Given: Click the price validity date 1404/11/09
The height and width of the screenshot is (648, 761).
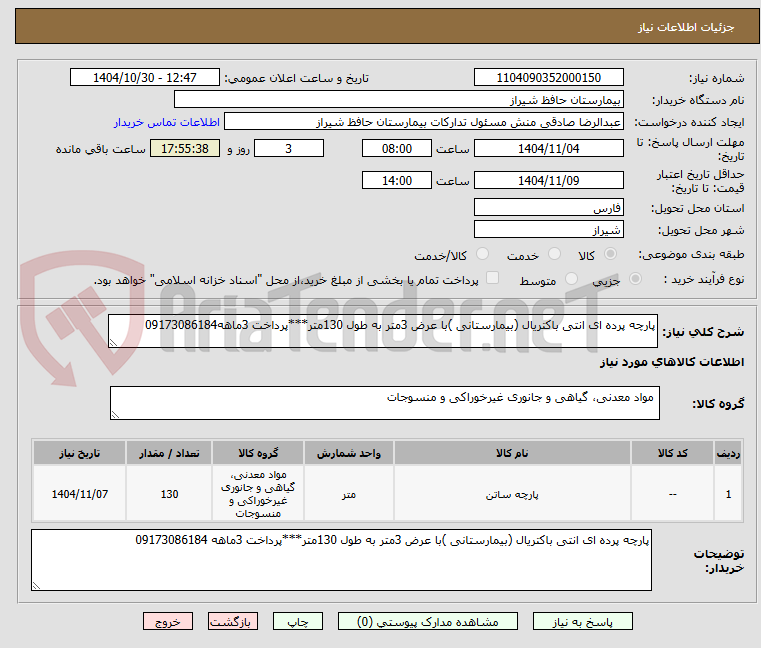Looking at the screenshot, I should (548, 181).
